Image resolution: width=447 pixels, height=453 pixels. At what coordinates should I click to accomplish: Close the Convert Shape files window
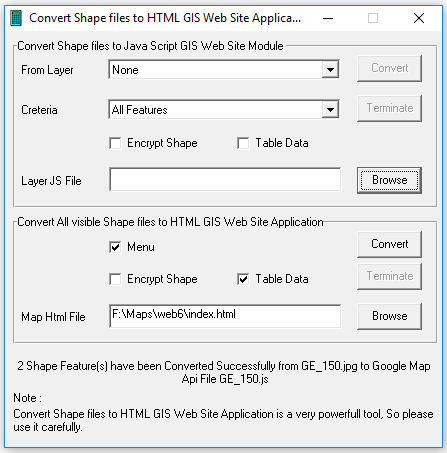419,18
